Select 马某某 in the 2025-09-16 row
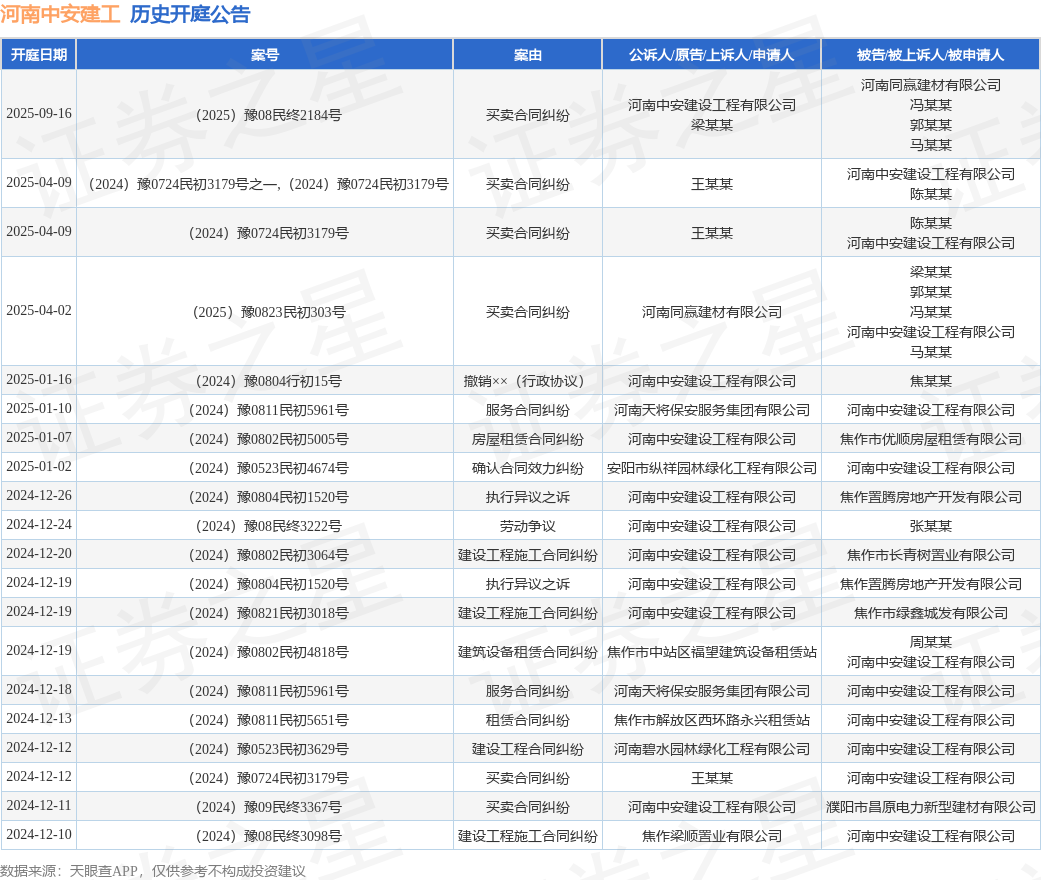1041x880 pixels. tap(931, 145)
